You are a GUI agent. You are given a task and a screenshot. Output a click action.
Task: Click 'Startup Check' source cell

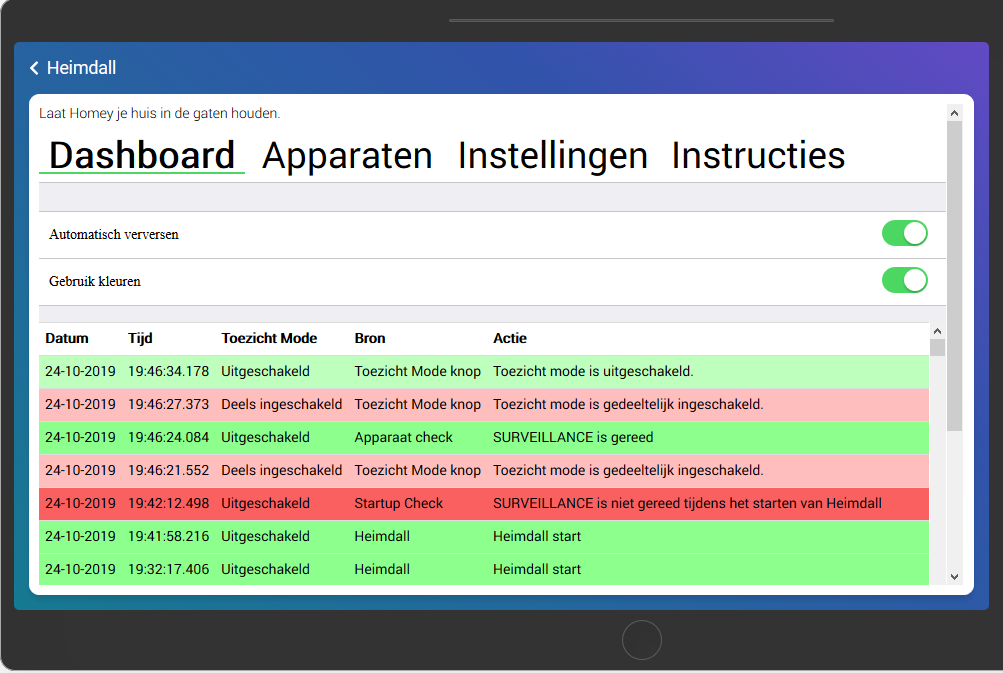(x=399, y=503)
